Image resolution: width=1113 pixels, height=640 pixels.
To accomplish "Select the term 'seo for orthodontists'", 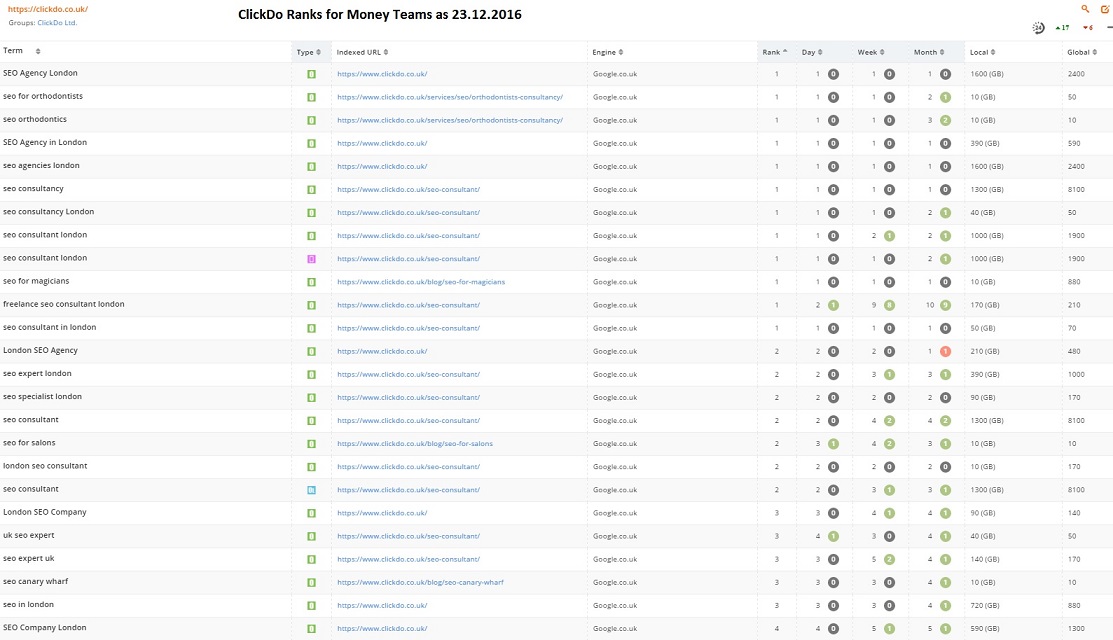I will (x=43, y=96).
